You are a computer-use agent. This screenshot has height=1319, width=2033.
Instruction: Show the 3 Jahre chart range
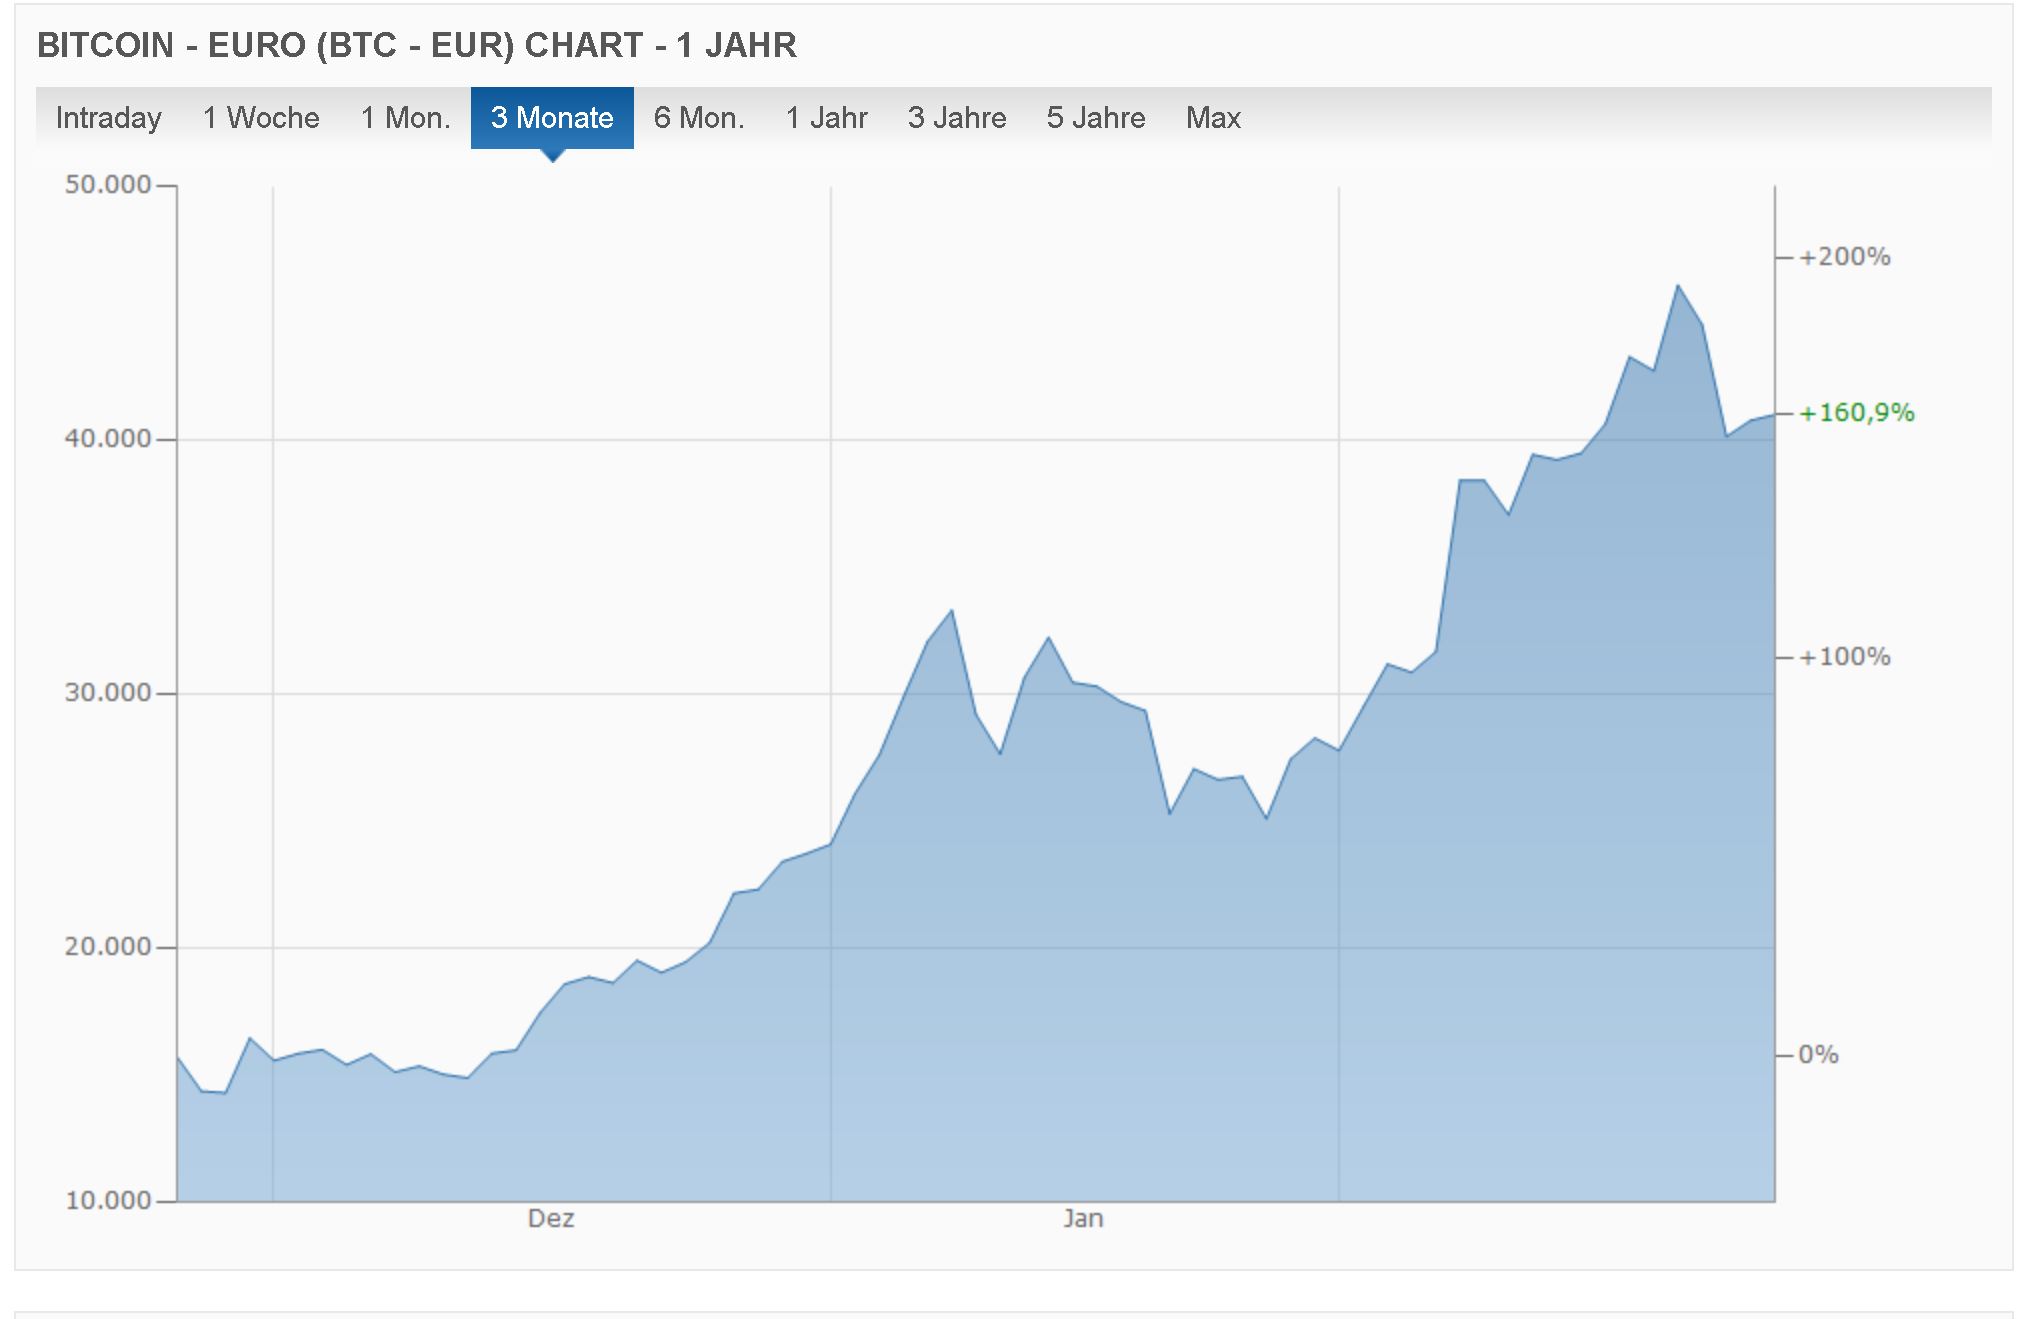pyautogui.click(x=957, y=118)
